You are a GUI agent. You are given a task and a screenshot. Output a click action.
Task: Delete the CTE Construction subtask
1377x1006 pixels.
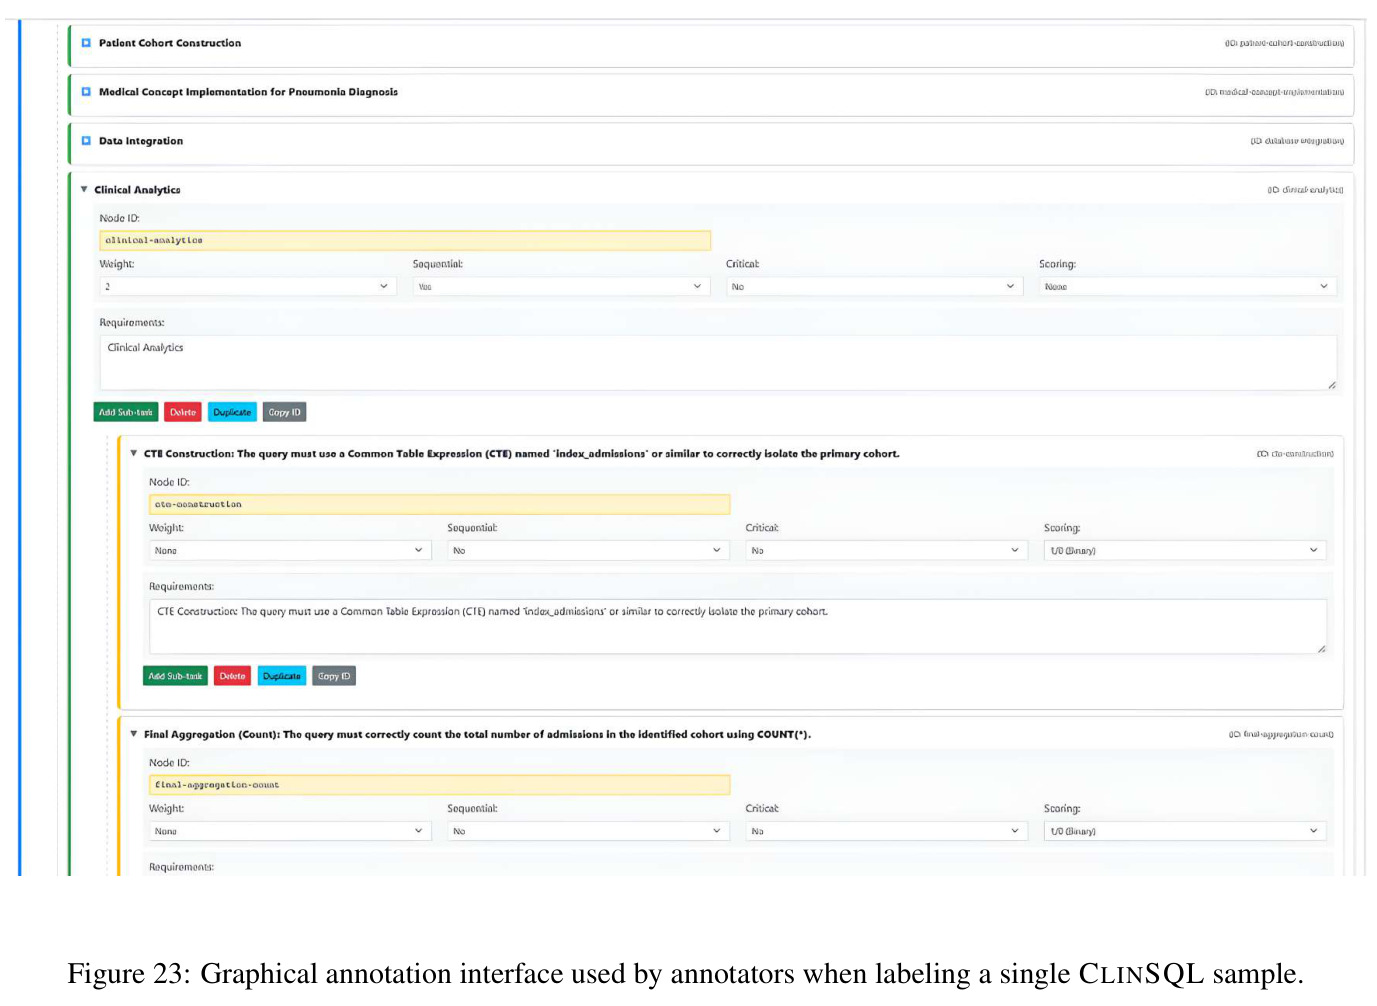pyautogui.click(x=232, y=676)
